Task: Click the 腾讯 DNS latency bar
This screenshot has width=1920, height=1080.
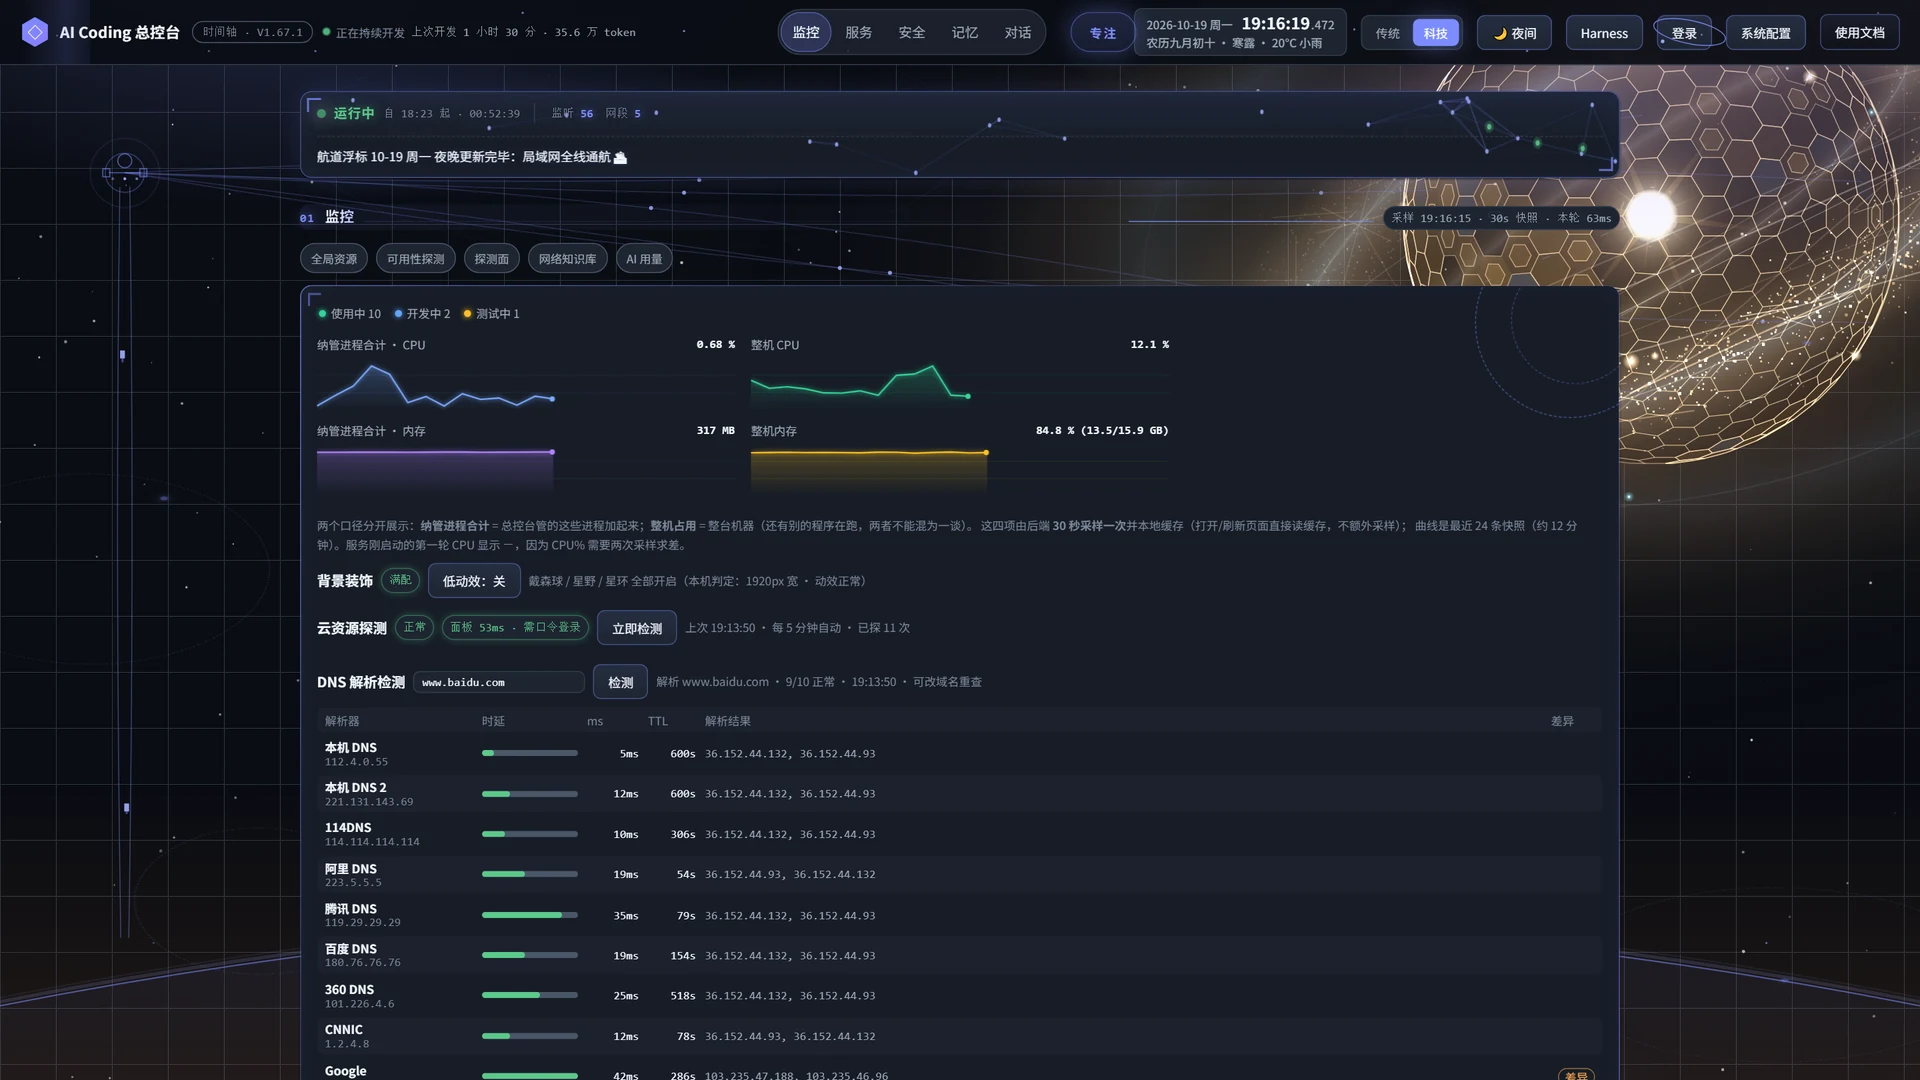Action: pos(530,915)
